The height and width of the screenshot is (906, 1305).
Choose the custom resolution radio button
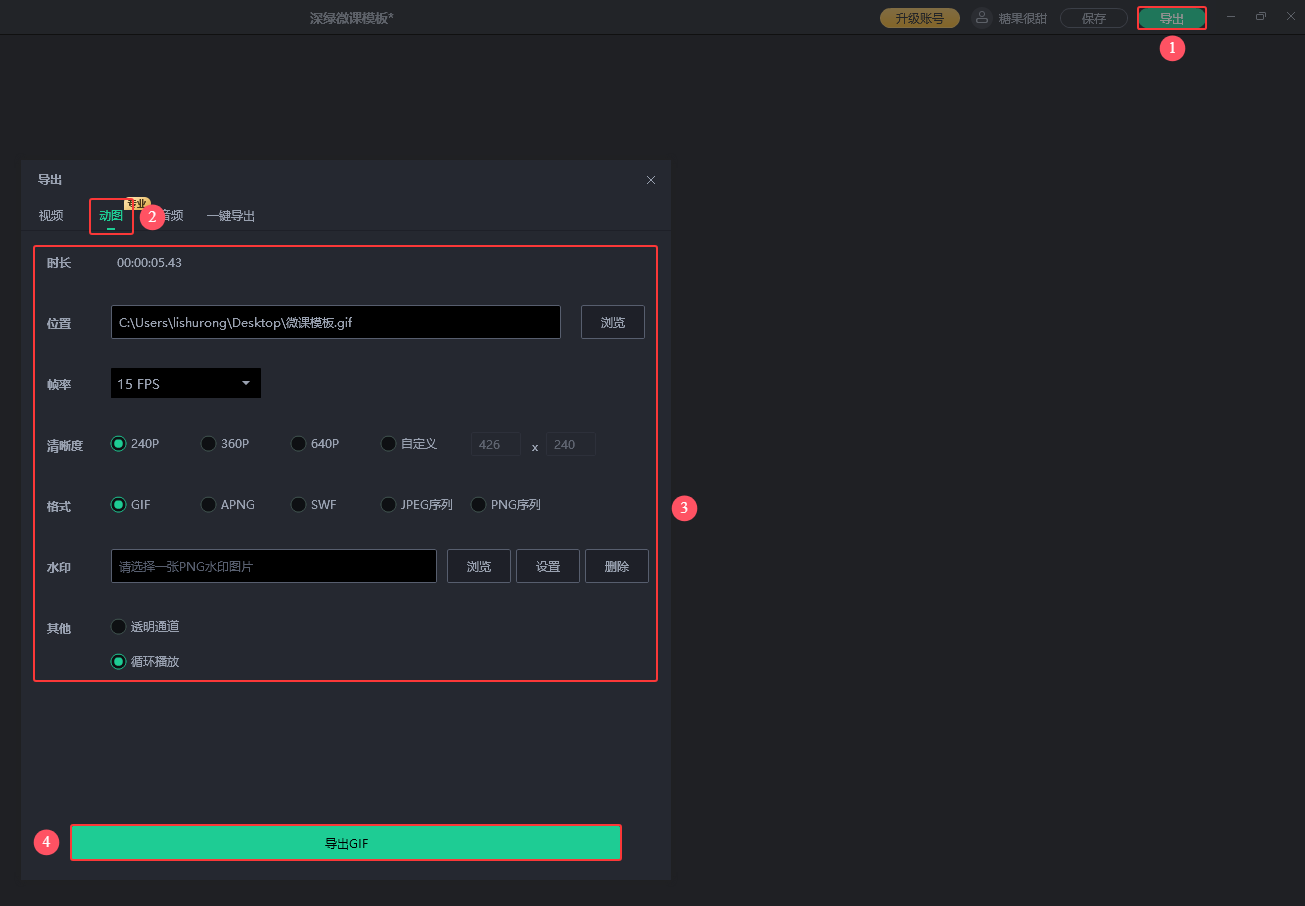pyautogui.click(x=389, y=444)
